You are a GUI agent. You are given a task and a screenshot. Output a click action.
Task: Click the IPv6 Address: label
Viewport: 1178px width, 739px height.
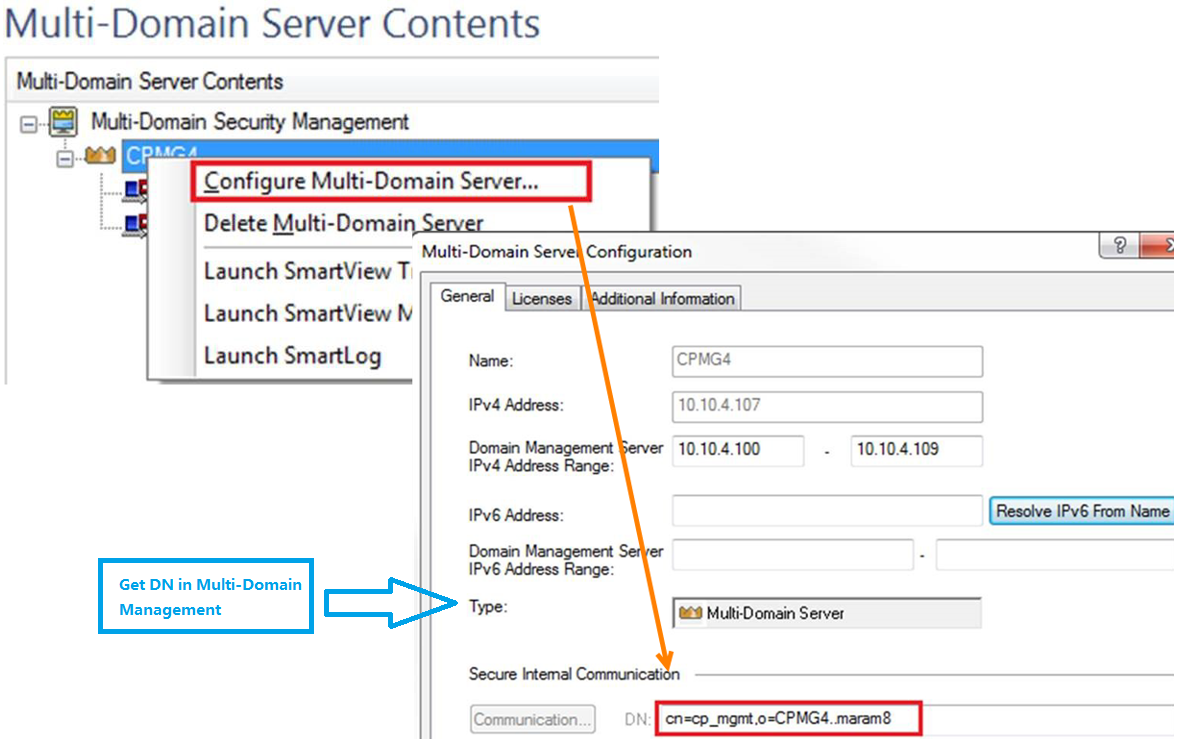(x=516, y=515)
